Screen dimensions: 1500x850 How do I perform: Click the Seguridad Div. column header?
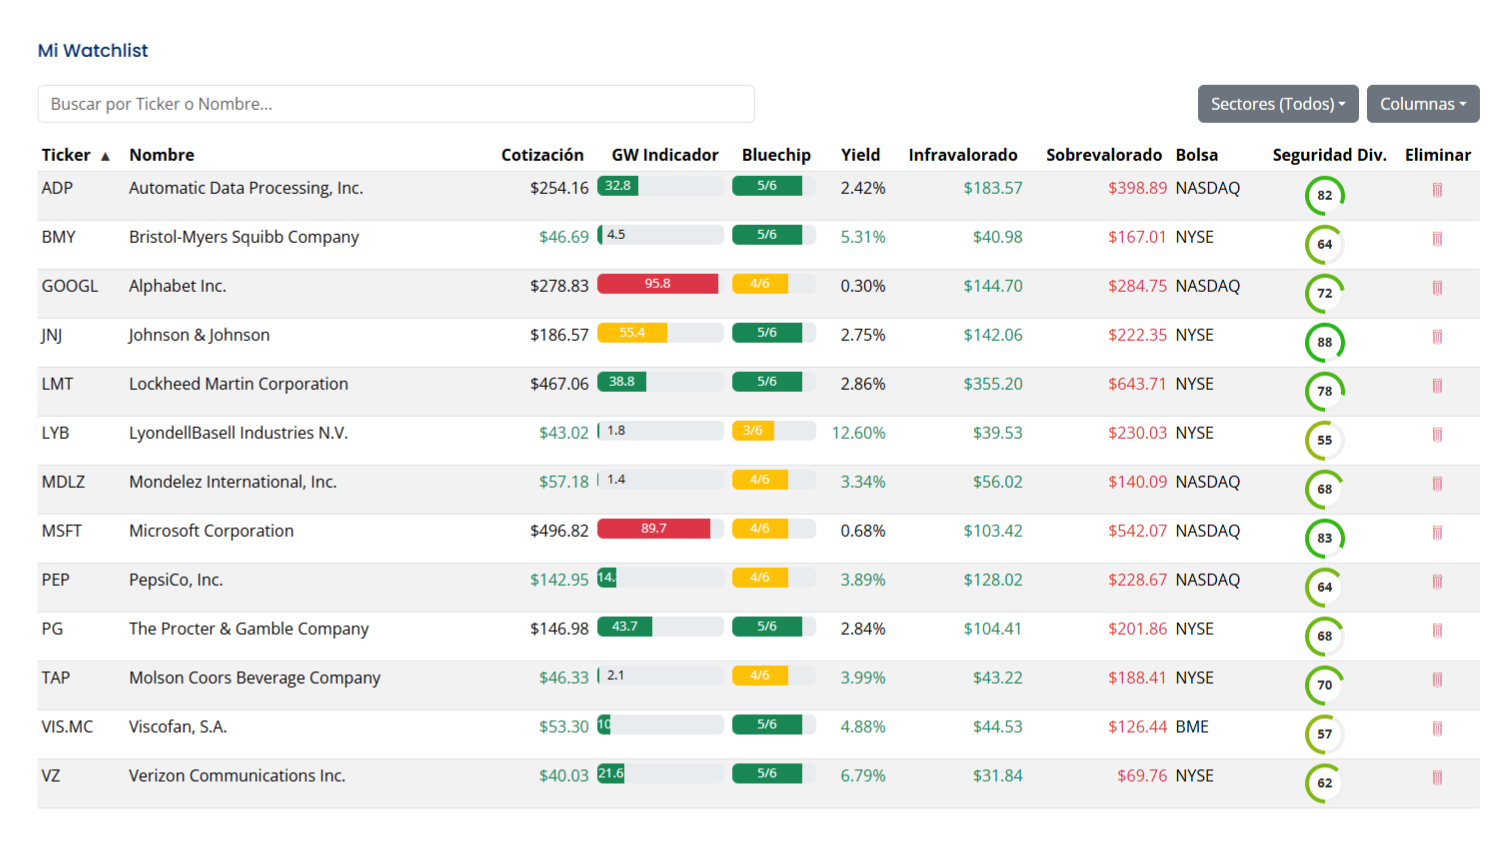(x=1329, y=155)
